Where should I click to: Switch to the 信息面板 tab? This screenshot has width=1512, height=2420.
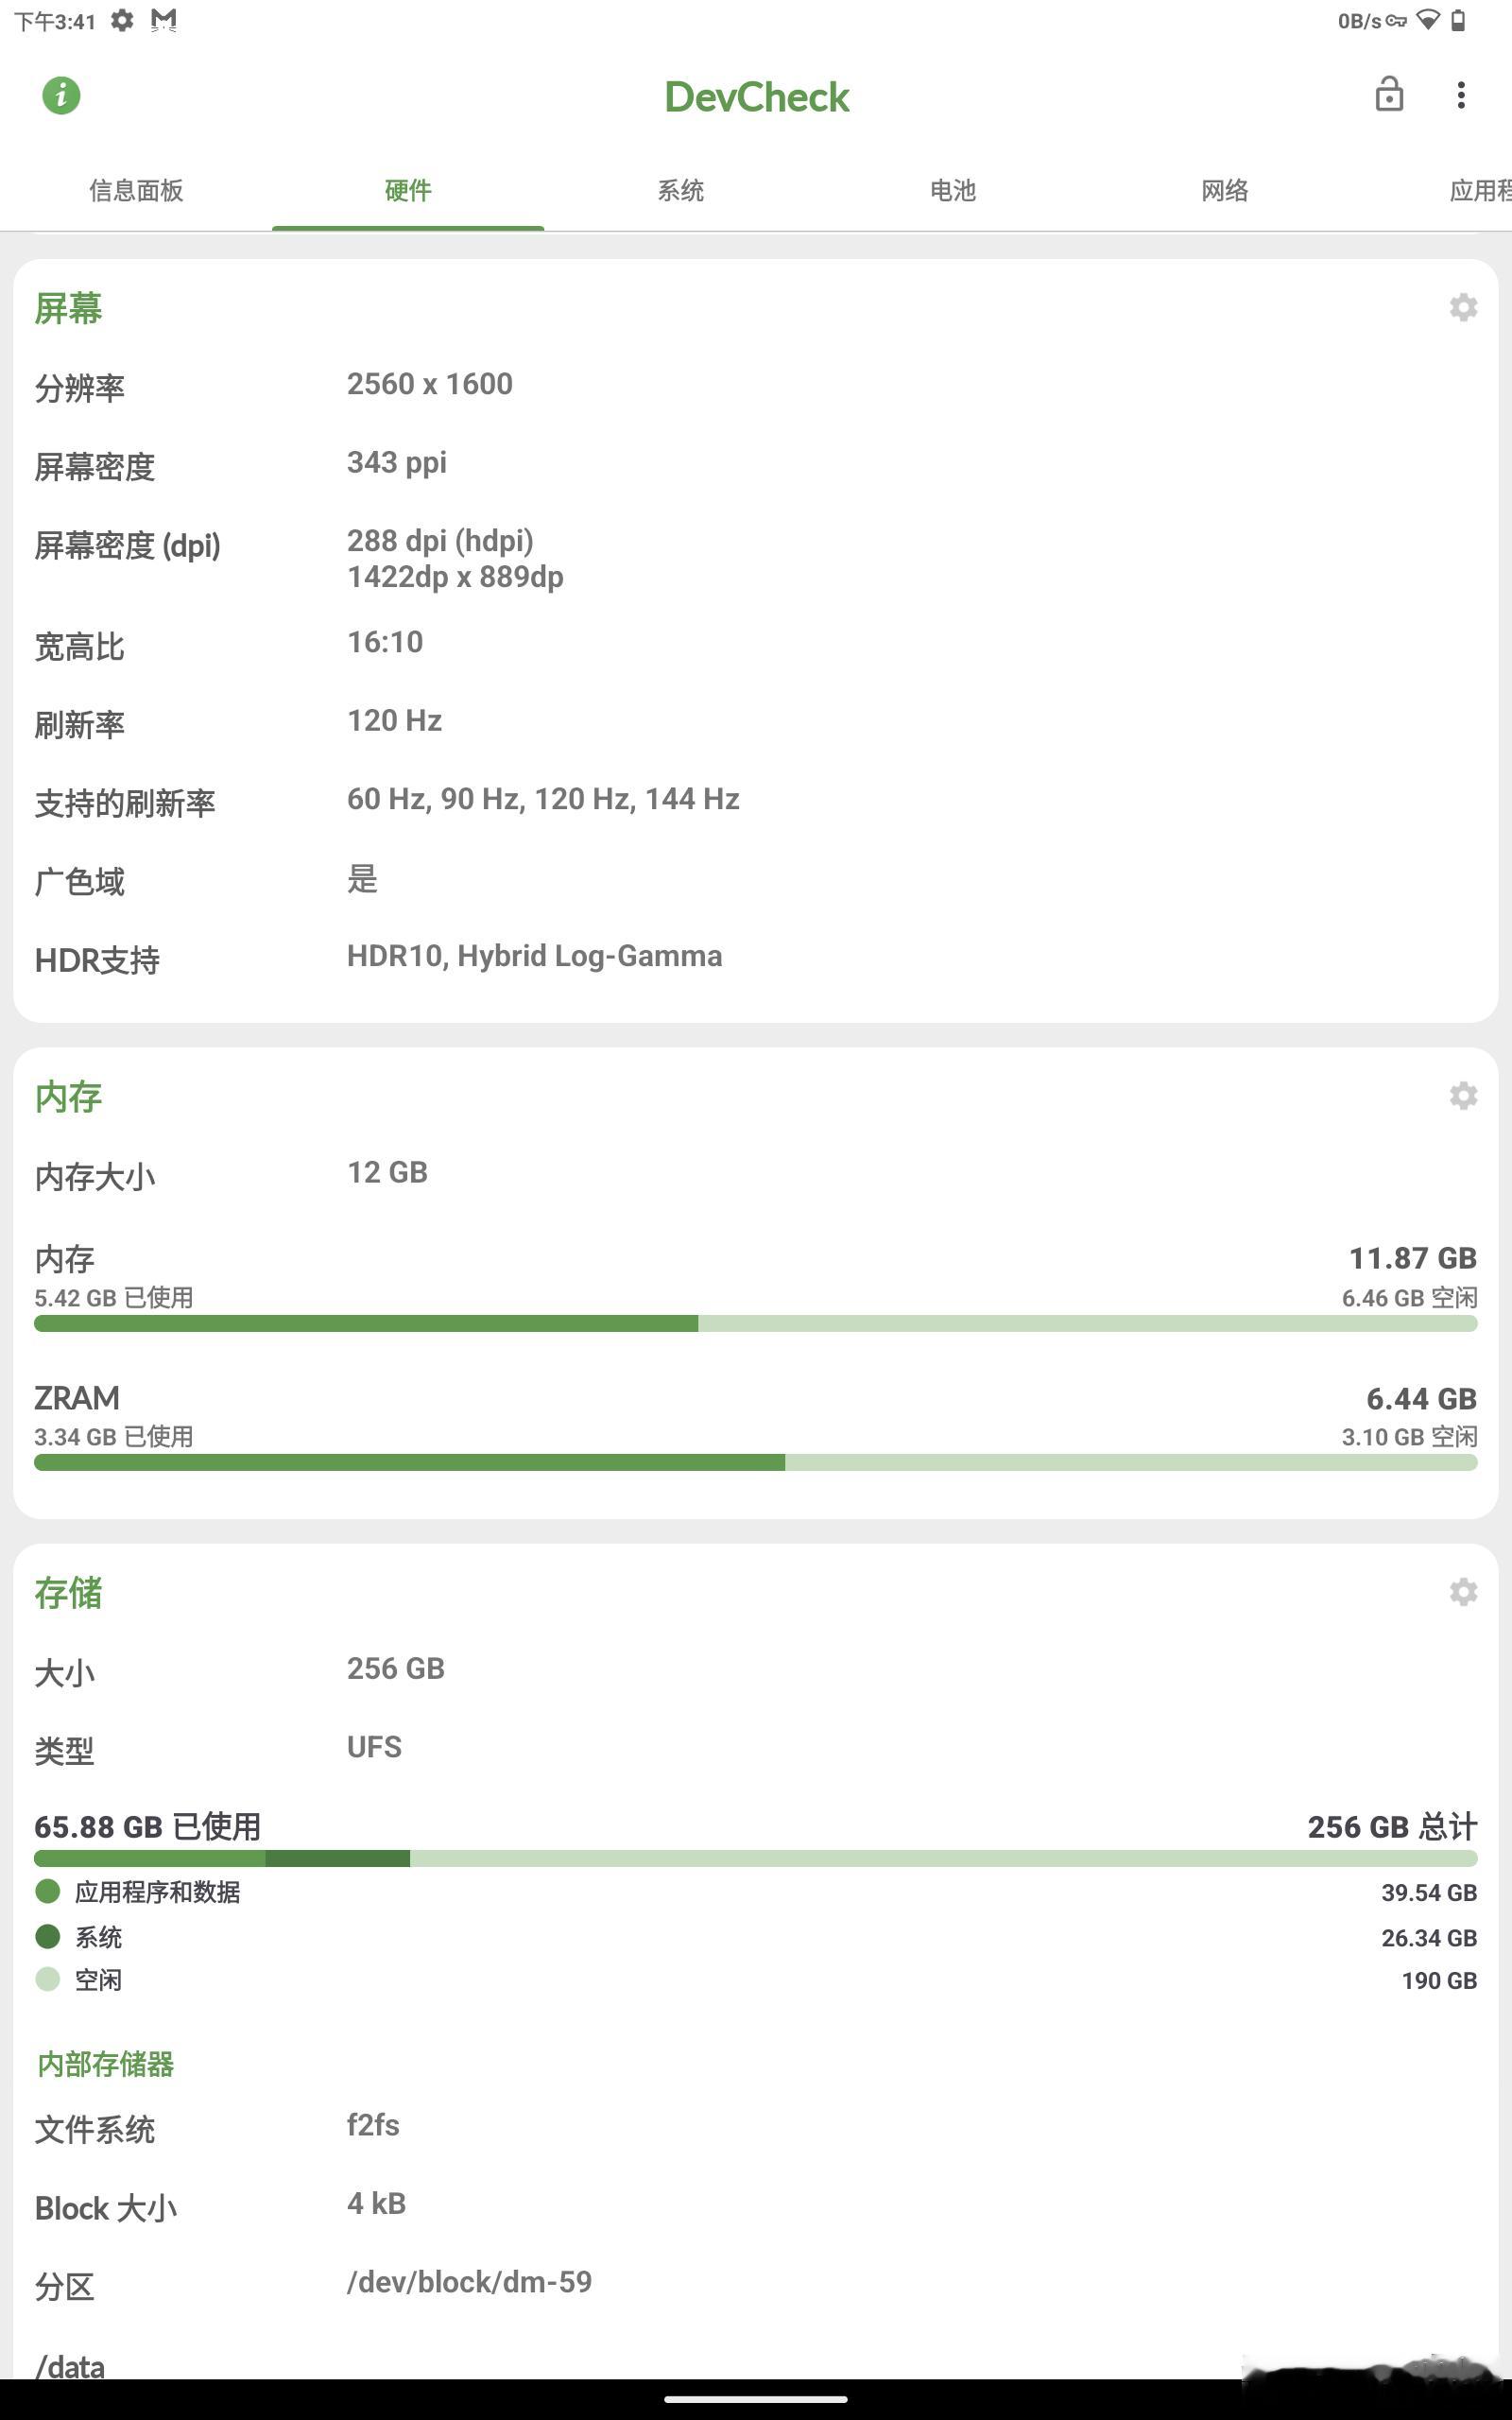136,190
